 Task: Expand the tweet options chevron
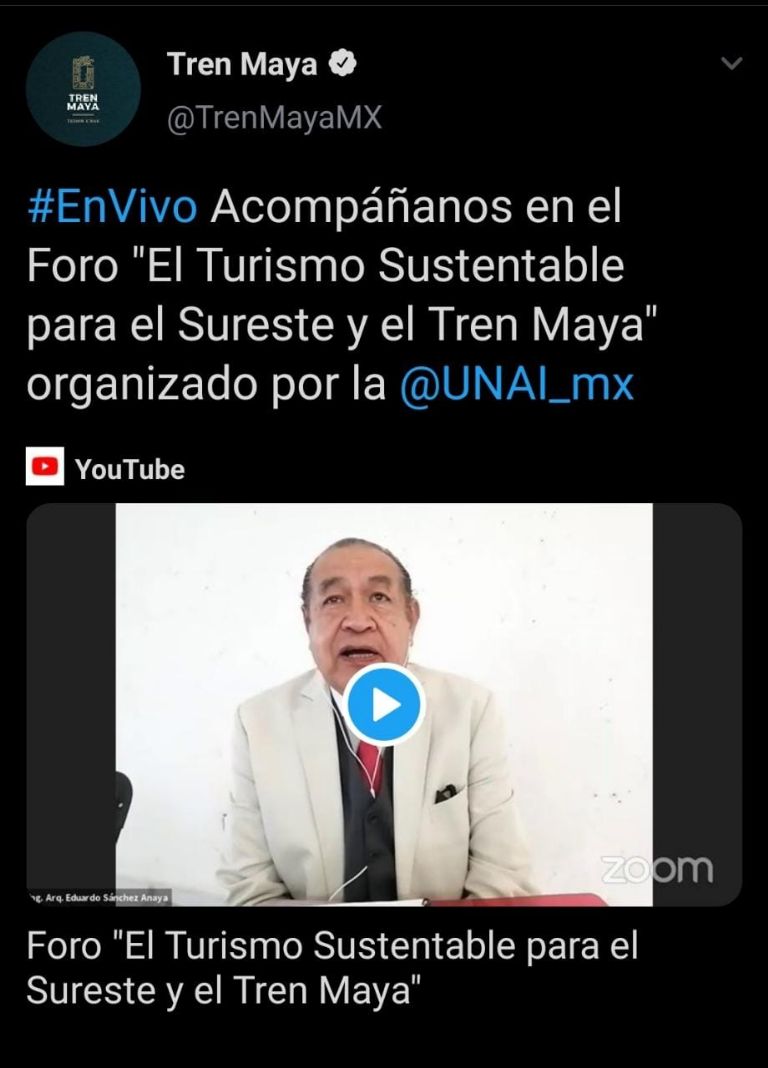pyautogui.click(x=731, y=64)
